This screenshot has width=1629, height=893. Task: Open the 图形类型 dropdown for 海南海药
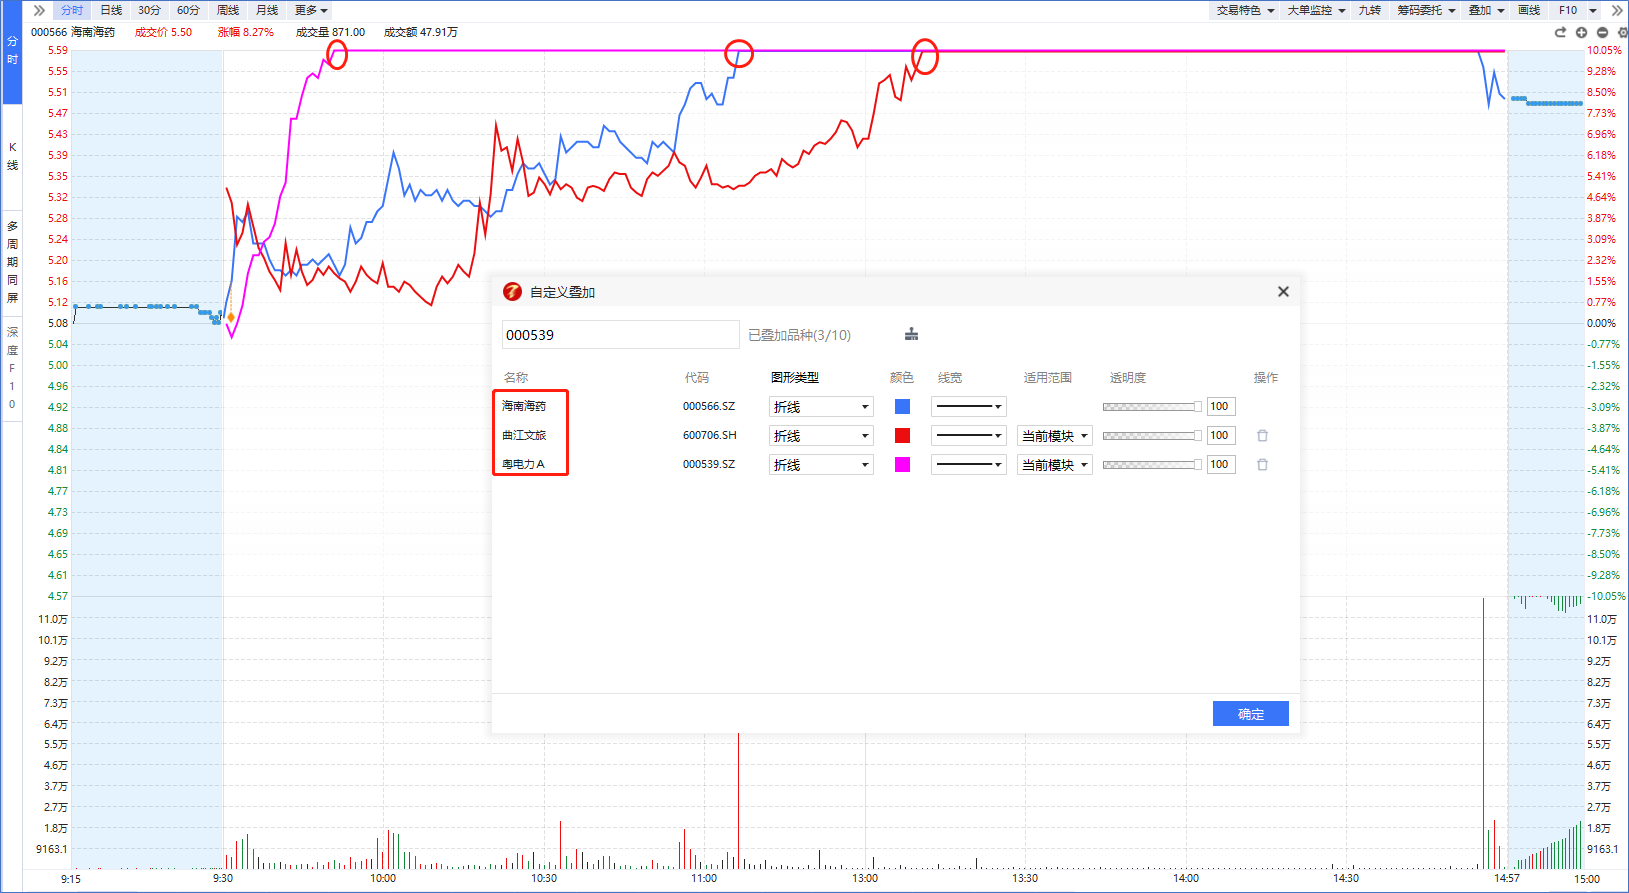click(821, 407)
